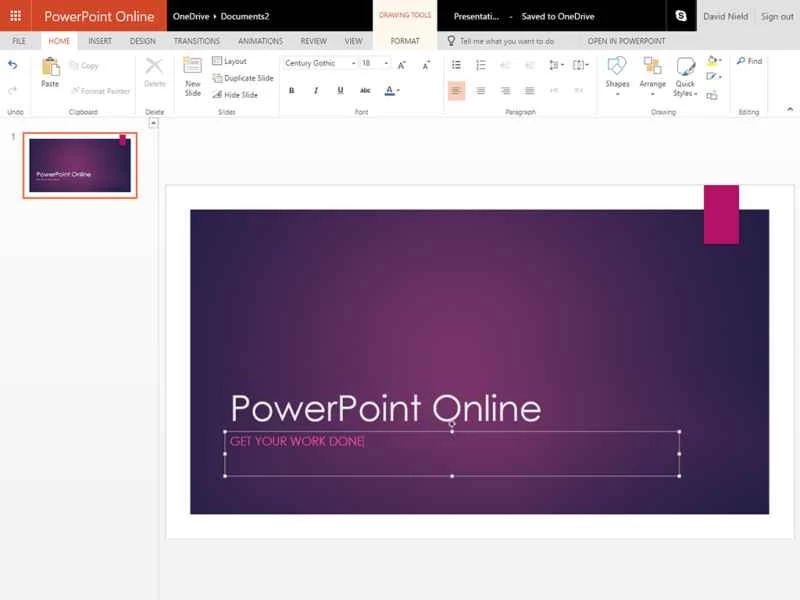800x600 pixels.
Task: Select slide 1 thumbnail in the panel
Action: pos(80,165)
